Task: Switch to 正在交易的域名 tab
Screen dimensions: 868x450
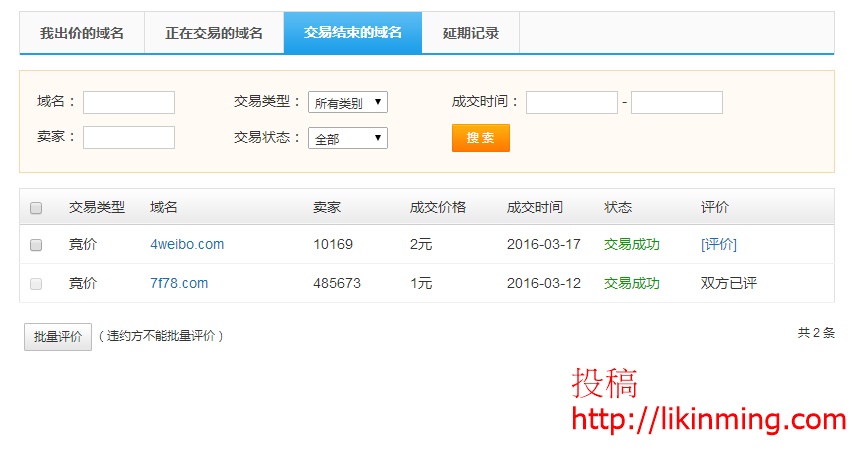Action: [214, 33]
